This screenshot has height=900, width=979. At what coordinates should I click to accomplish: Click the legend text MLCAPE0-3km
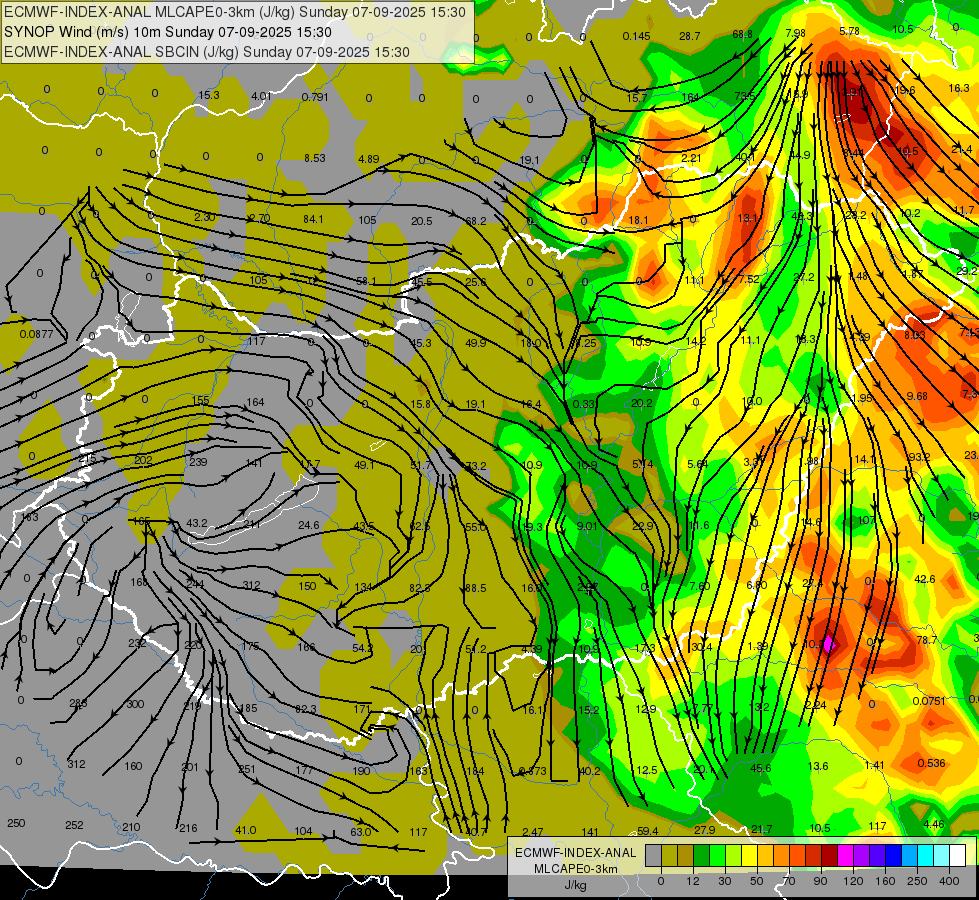576,869
